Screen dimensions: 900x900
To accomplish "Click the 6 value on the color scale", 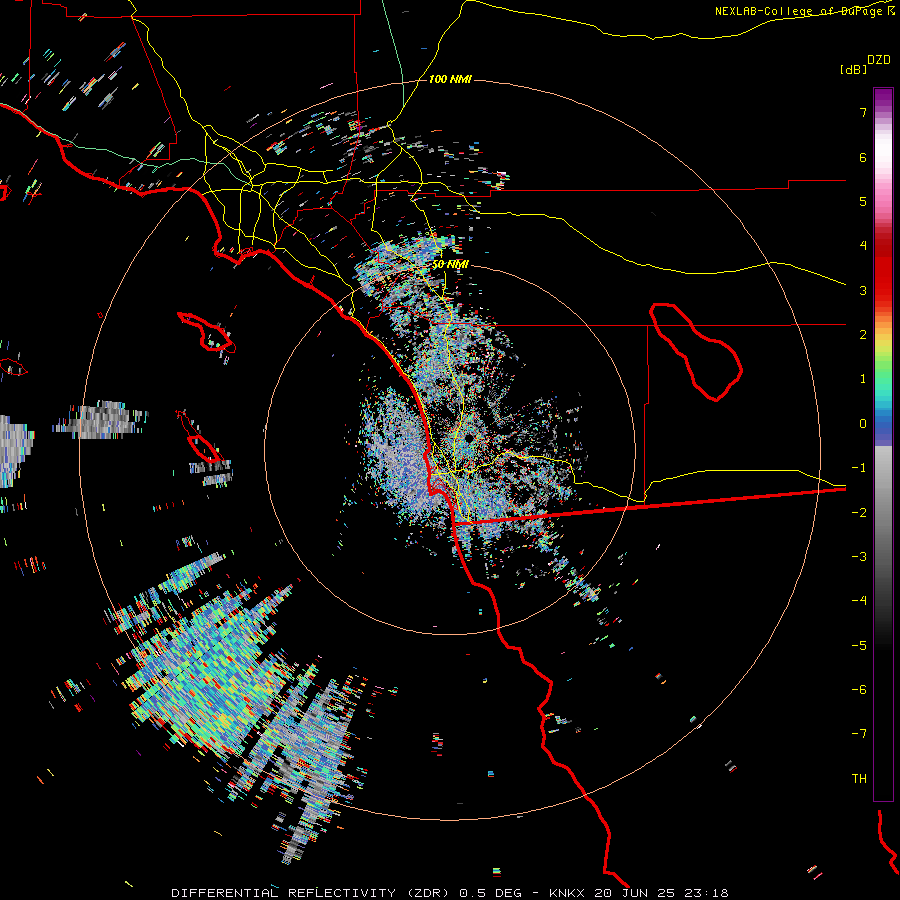I will click(x=863, y=157).
